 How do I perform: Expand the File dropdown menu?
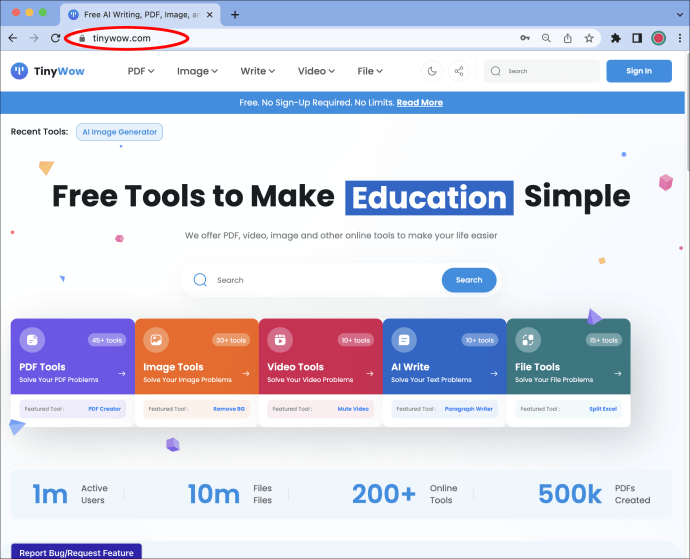coord(370,71)
